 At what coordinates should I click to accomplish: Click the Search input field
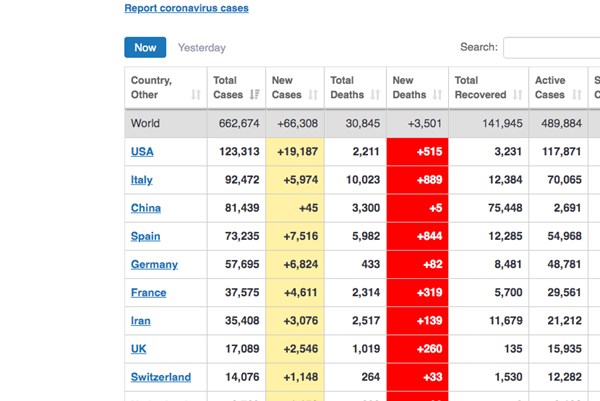click(550, 47)
